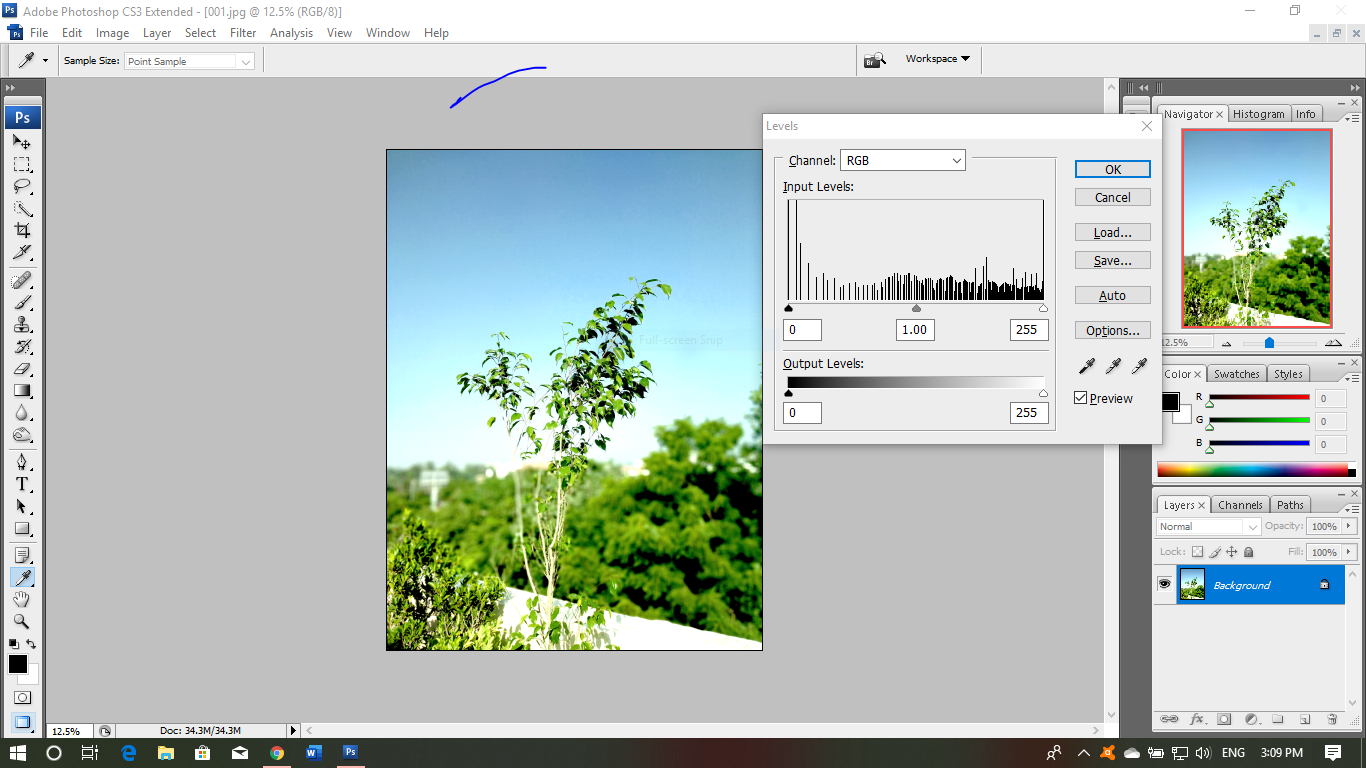
Task: Click the Load button in Levels dialog
Action: [x=1112, y=232]
